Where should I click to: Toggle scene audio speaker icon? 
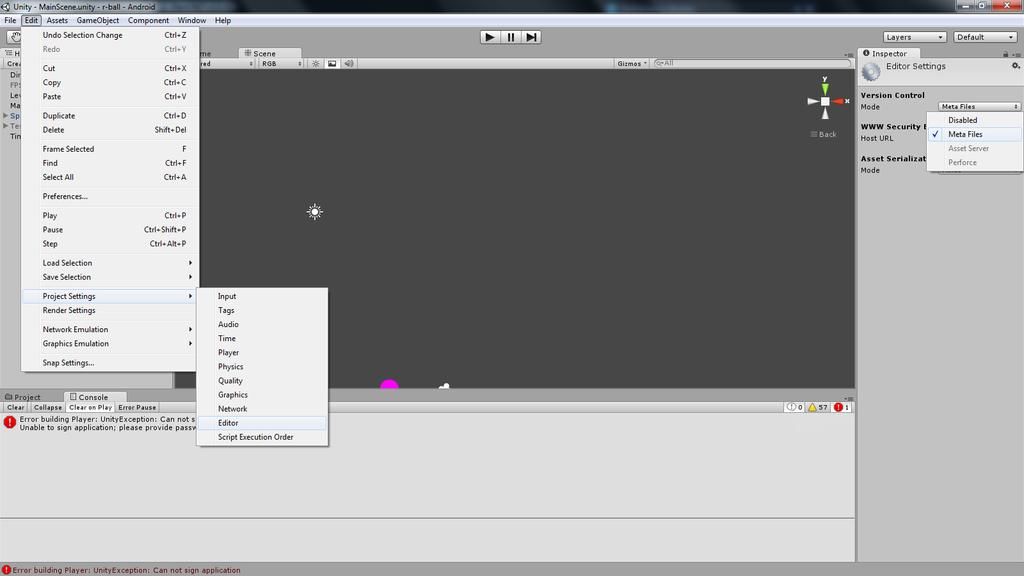[349, 63]
